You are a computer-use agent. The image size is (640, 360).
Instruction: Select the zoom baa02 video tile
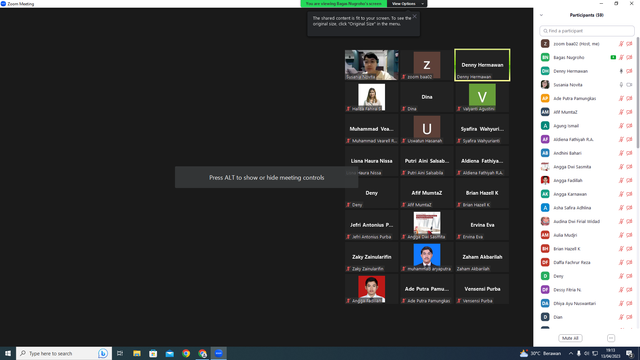click(427, 65)
